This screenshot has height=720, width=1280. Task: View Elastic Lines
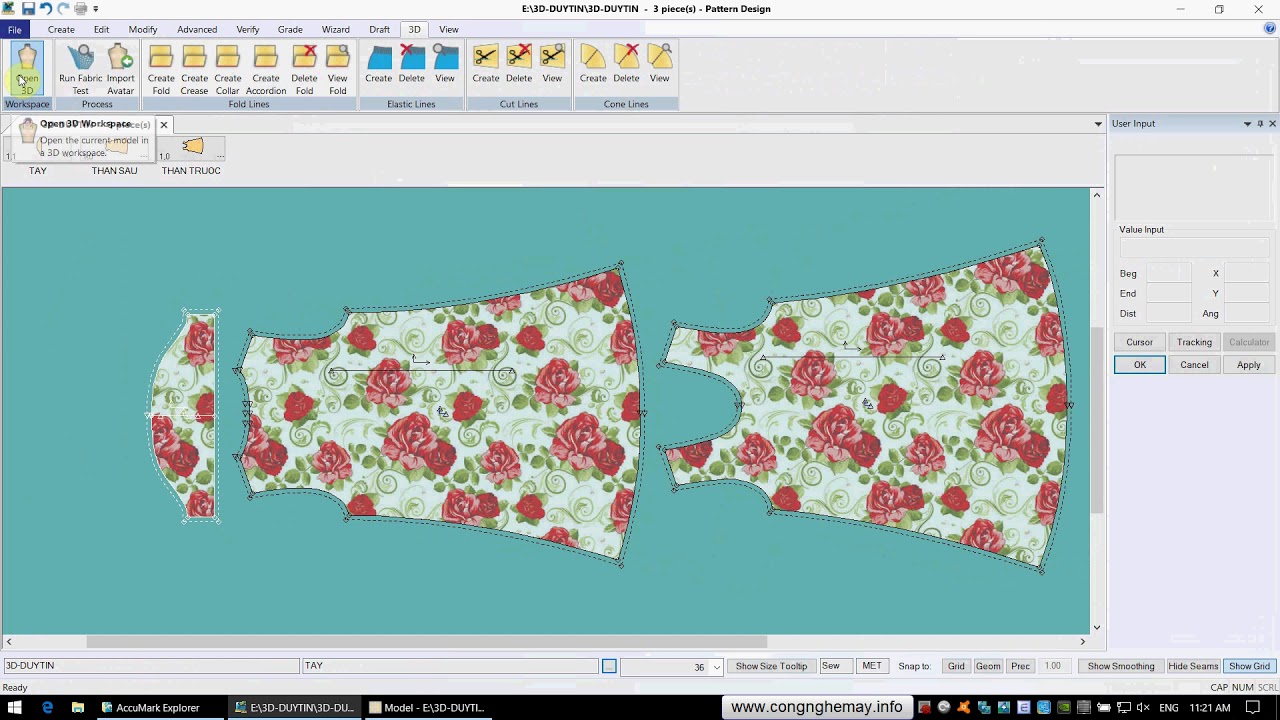point(445,64)
